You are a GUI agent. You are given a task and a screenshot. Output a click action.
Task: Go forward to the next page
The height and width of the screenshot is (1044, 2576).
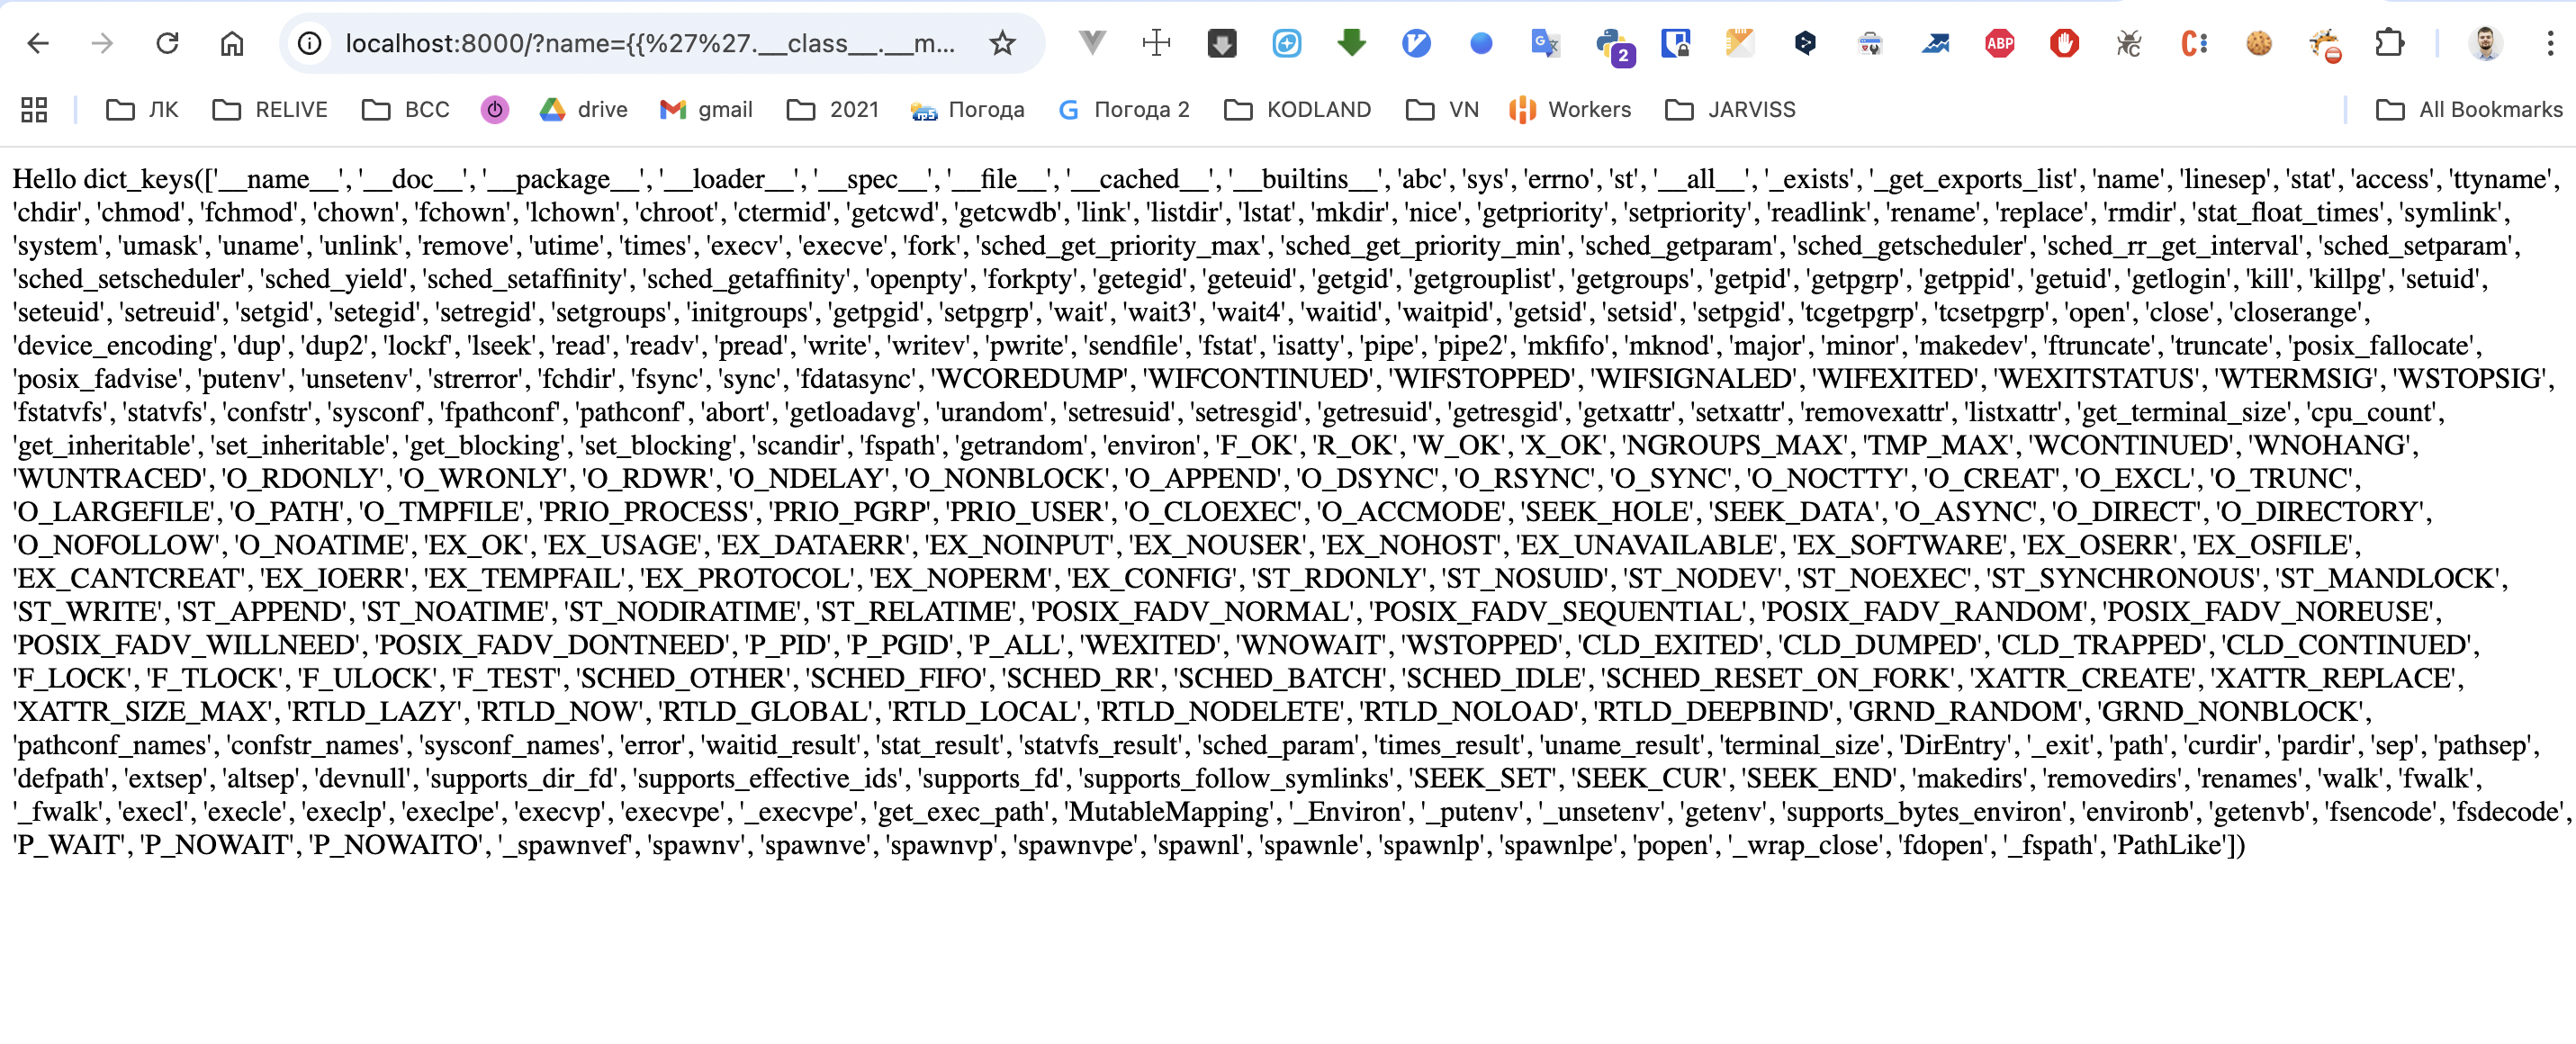click(102, 43)
